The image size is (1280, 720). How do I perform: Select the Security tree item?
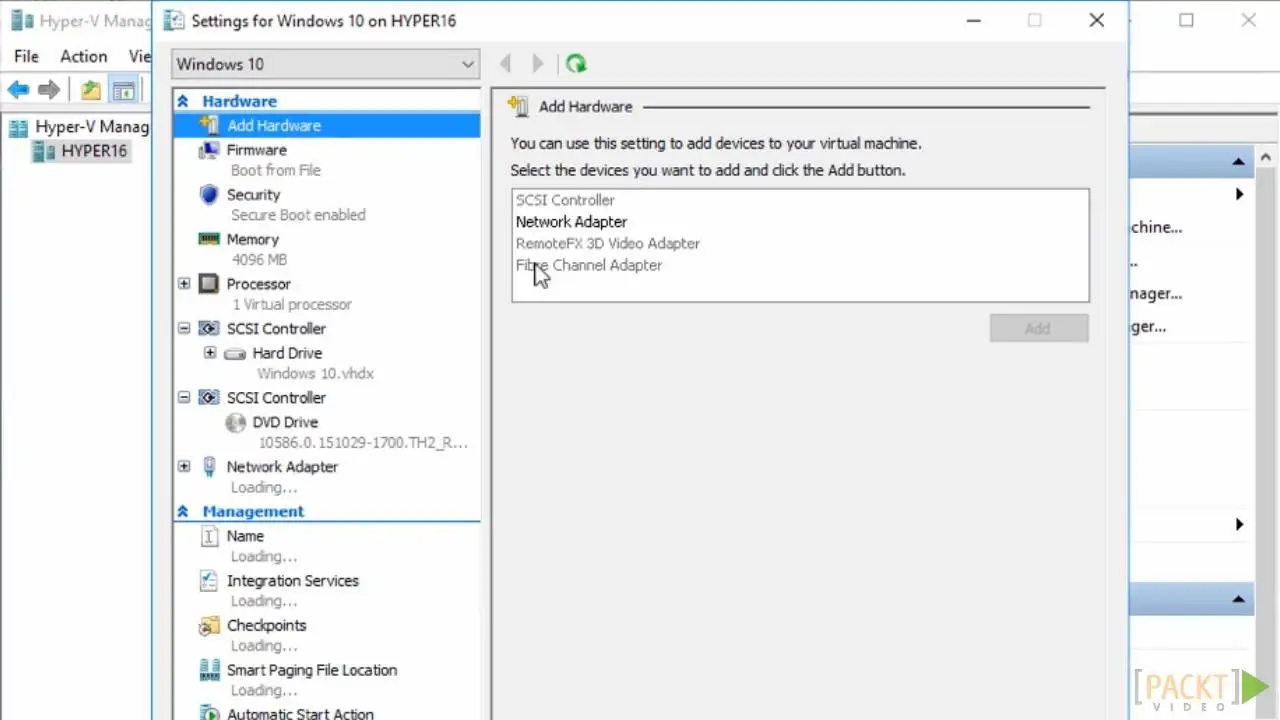point(253,195)
